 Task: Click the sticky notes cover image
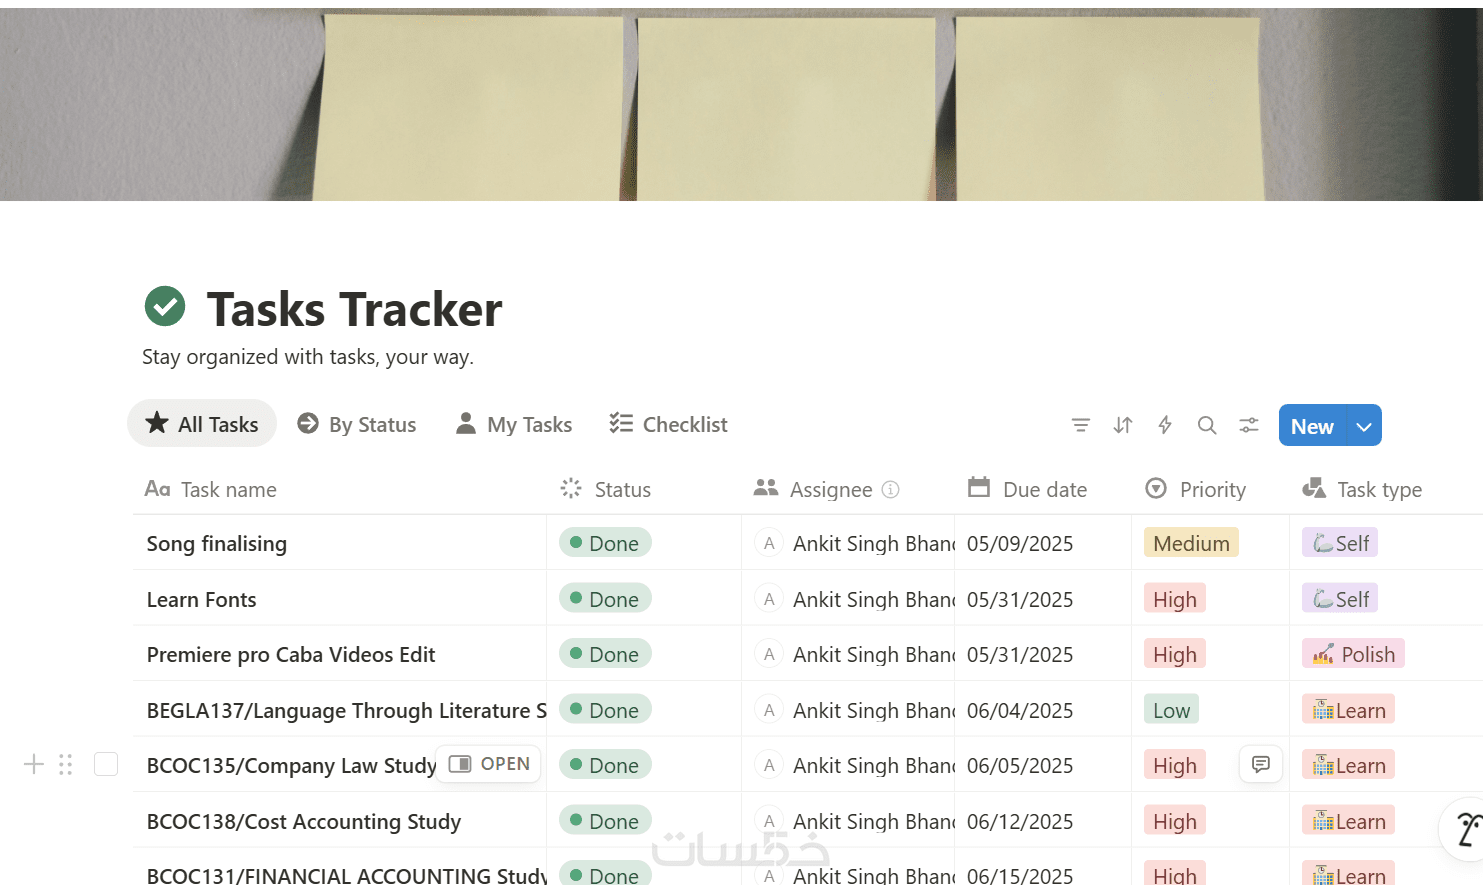coord(741,104)
